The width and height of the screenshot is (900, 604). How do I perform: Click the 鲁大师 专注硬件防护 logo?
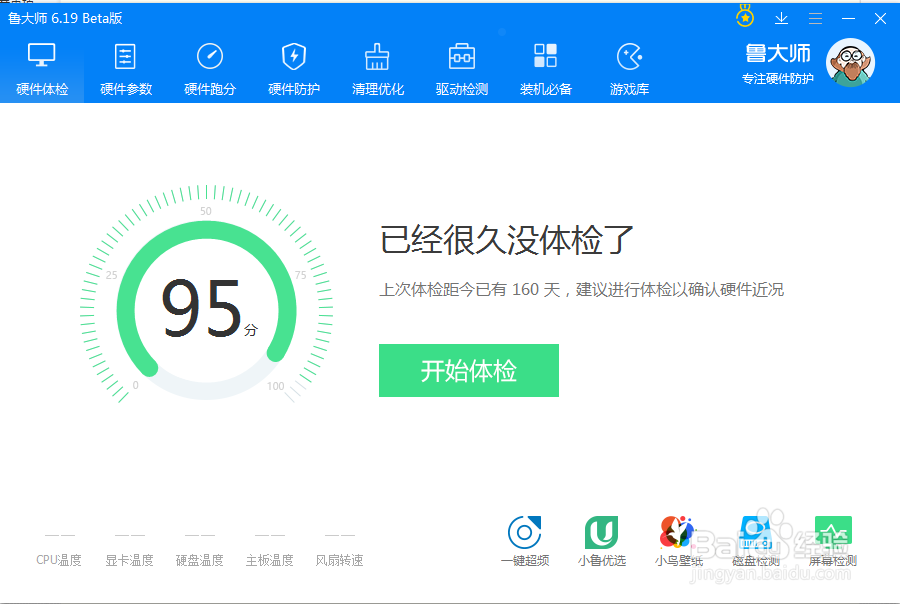778,64
